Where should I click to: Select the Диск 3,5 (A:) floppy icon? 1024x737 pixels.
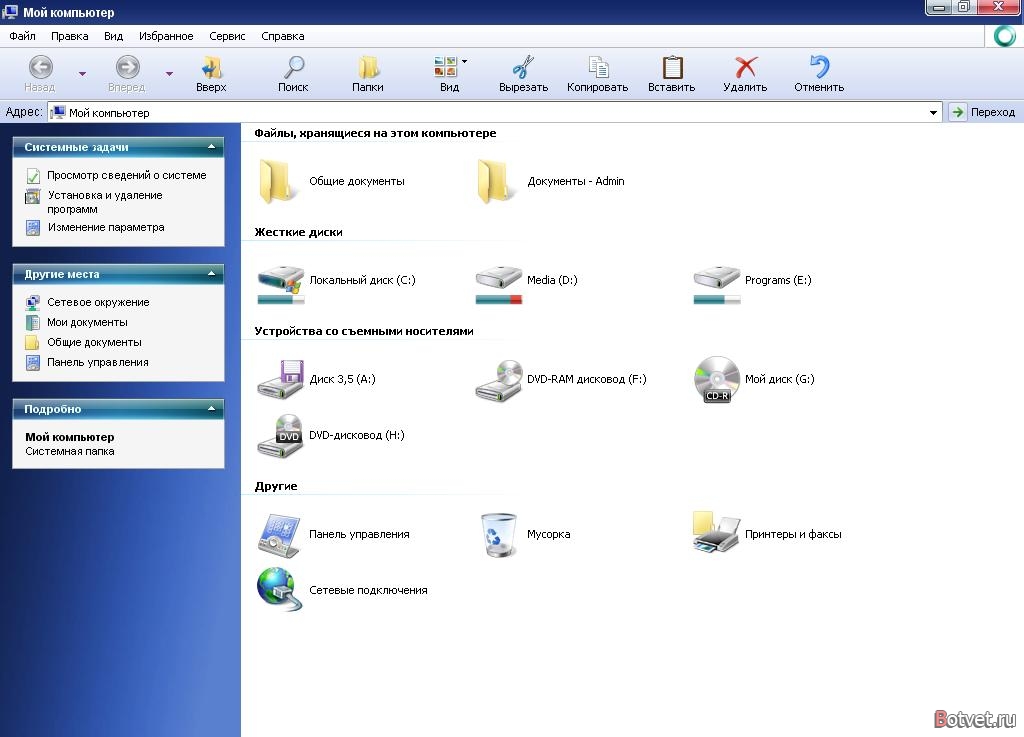(x=281, y=379)
